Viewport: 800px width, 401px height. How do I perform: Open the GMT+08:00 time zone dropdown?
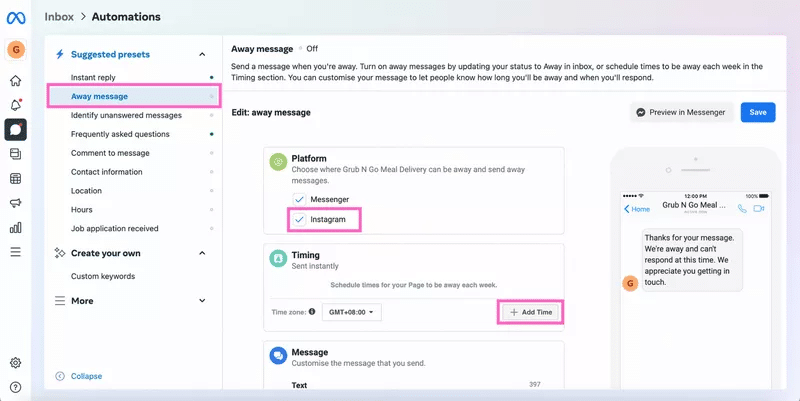point(352,312)
